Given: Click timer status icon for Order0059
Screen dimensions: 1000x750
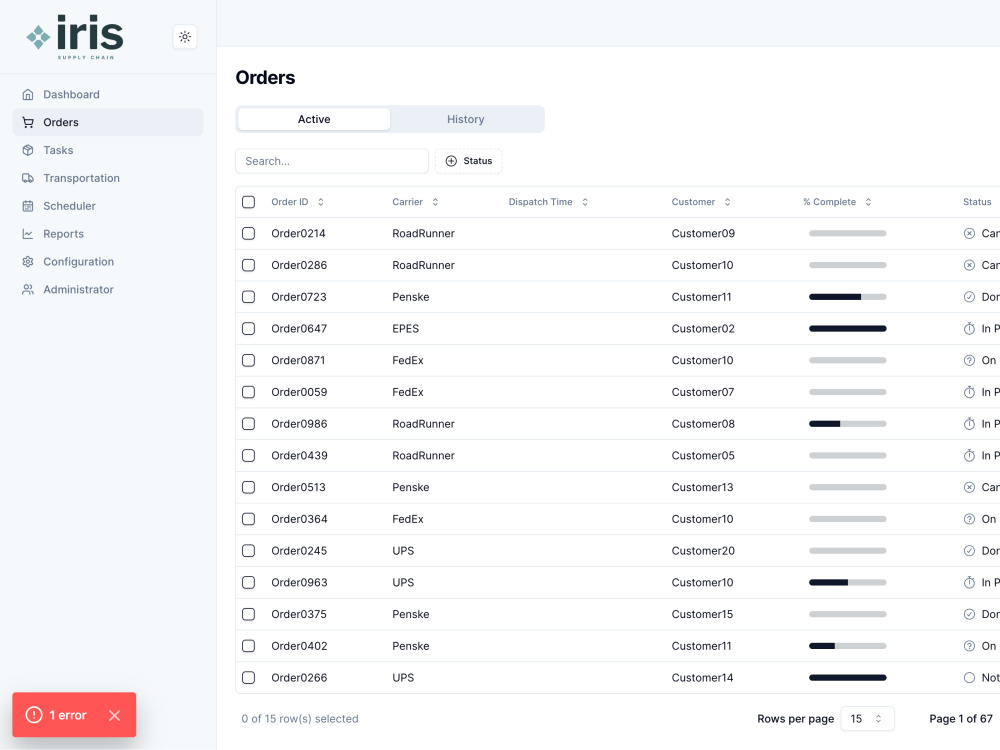Looking at the screenshot, I should (969, 392).
